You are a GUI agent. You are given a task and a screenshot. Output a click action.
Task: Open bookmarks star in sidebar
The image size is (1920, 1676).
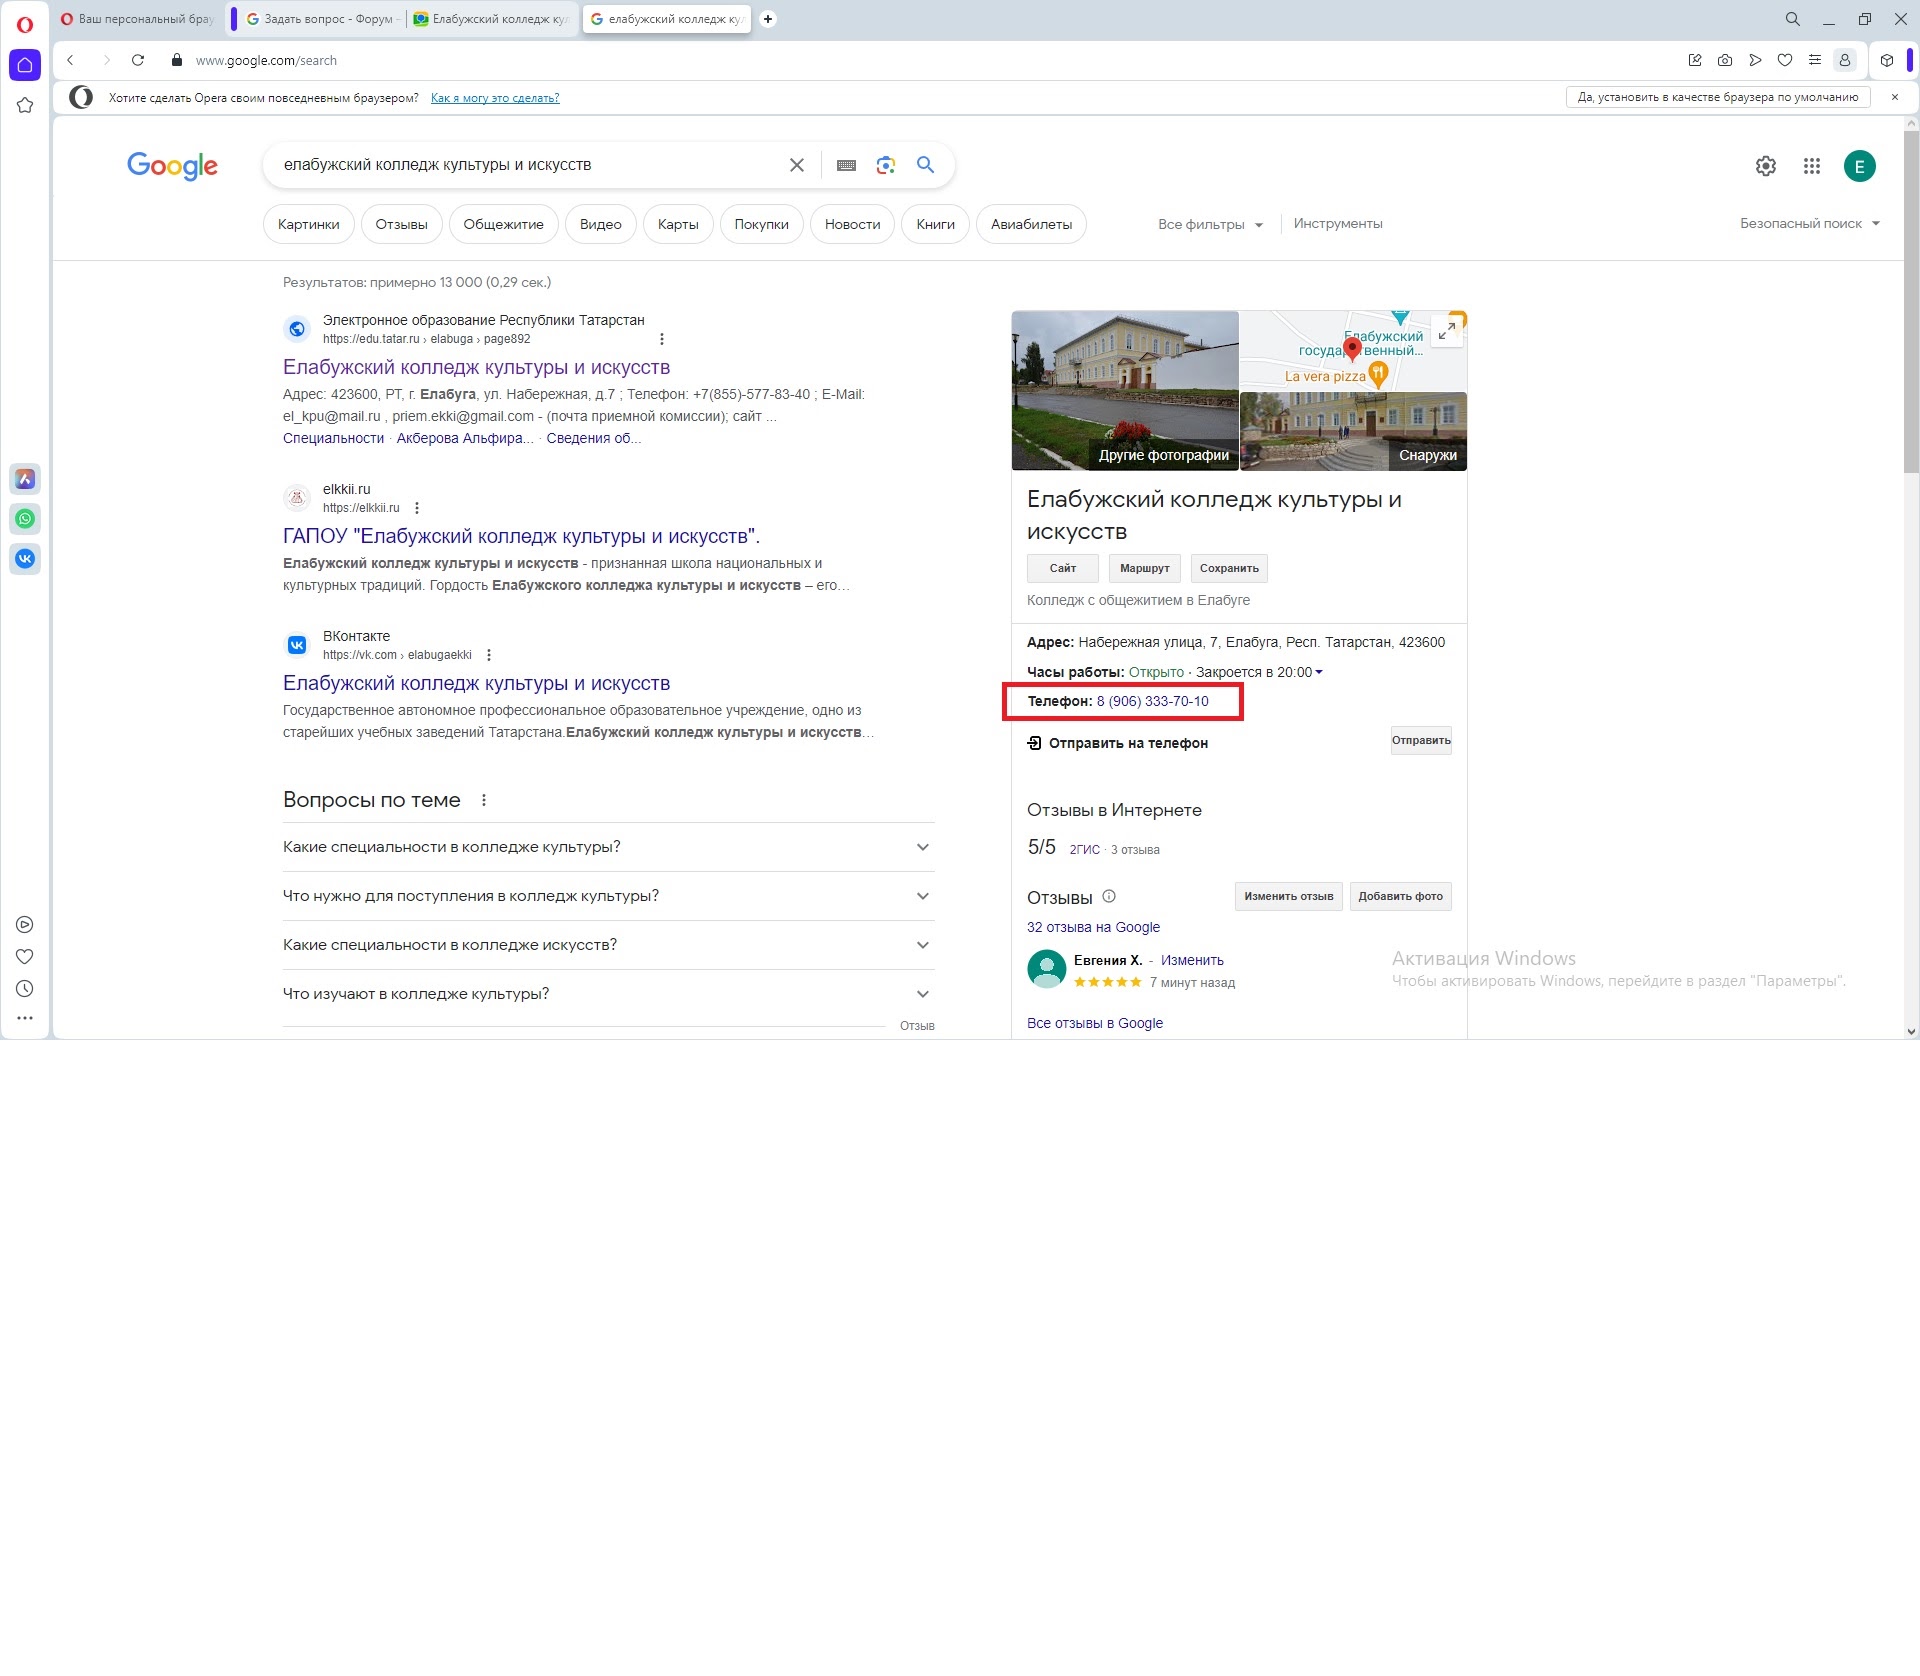tap(25, 105)
